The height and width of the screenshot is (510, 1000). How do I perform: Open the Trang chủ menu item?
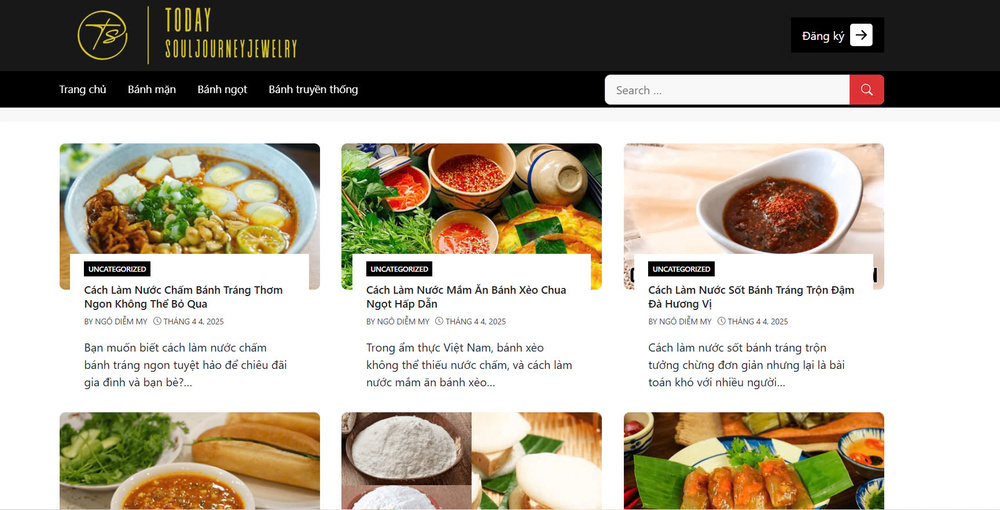point(83,90)
